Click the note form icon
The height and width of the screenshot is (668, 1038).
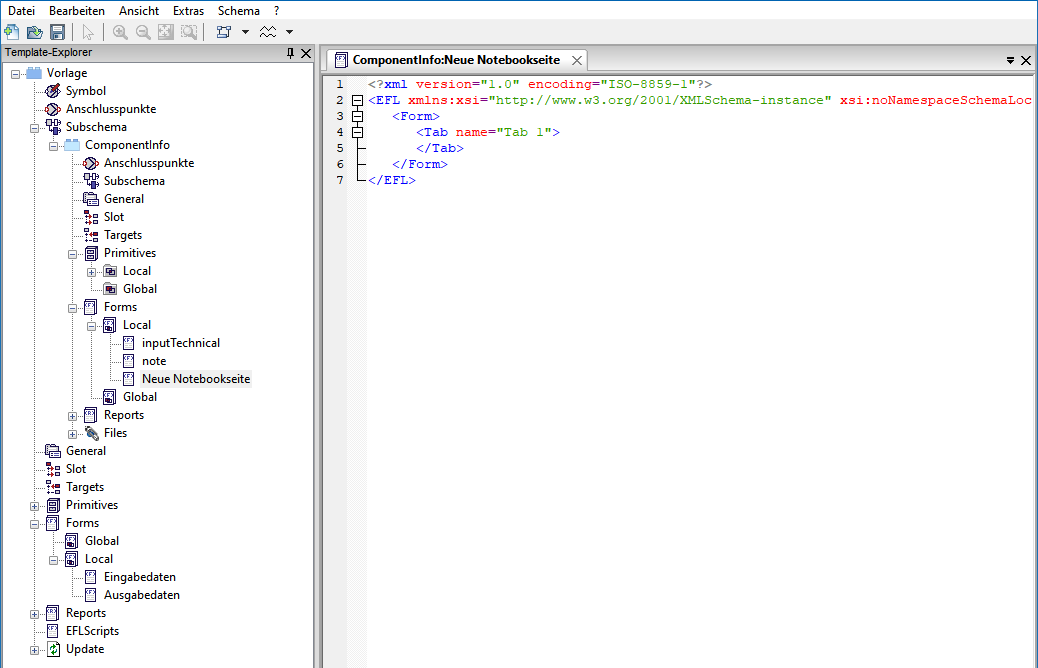129,361
